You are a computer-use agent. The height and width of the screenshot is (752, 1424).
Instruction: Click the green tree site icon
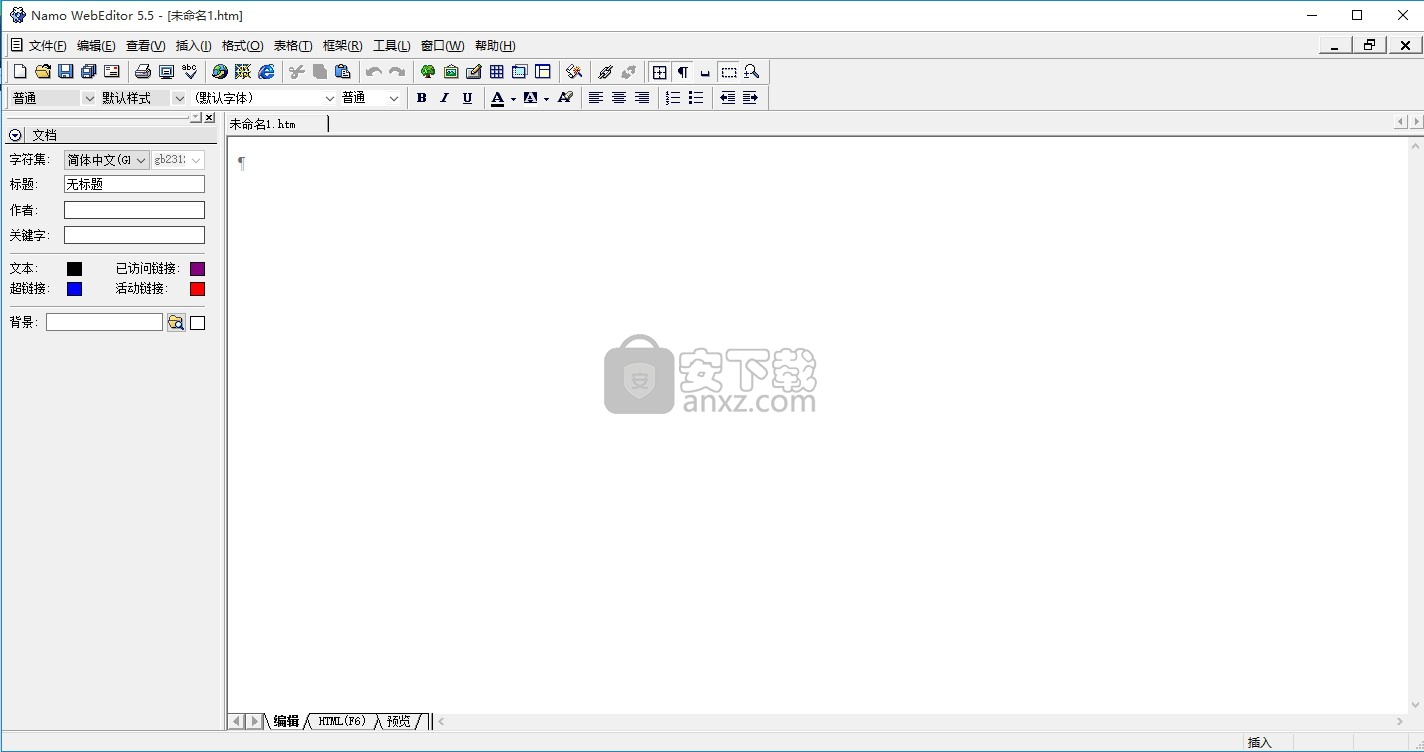(428, 71)
